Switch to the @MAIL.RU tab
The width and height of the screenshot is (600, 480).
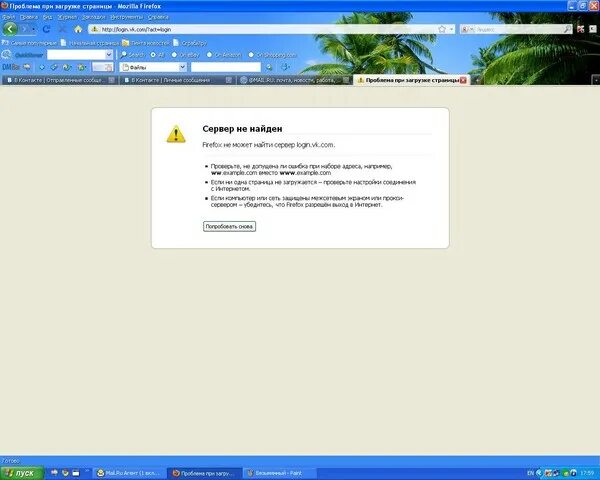pos(293,80)
